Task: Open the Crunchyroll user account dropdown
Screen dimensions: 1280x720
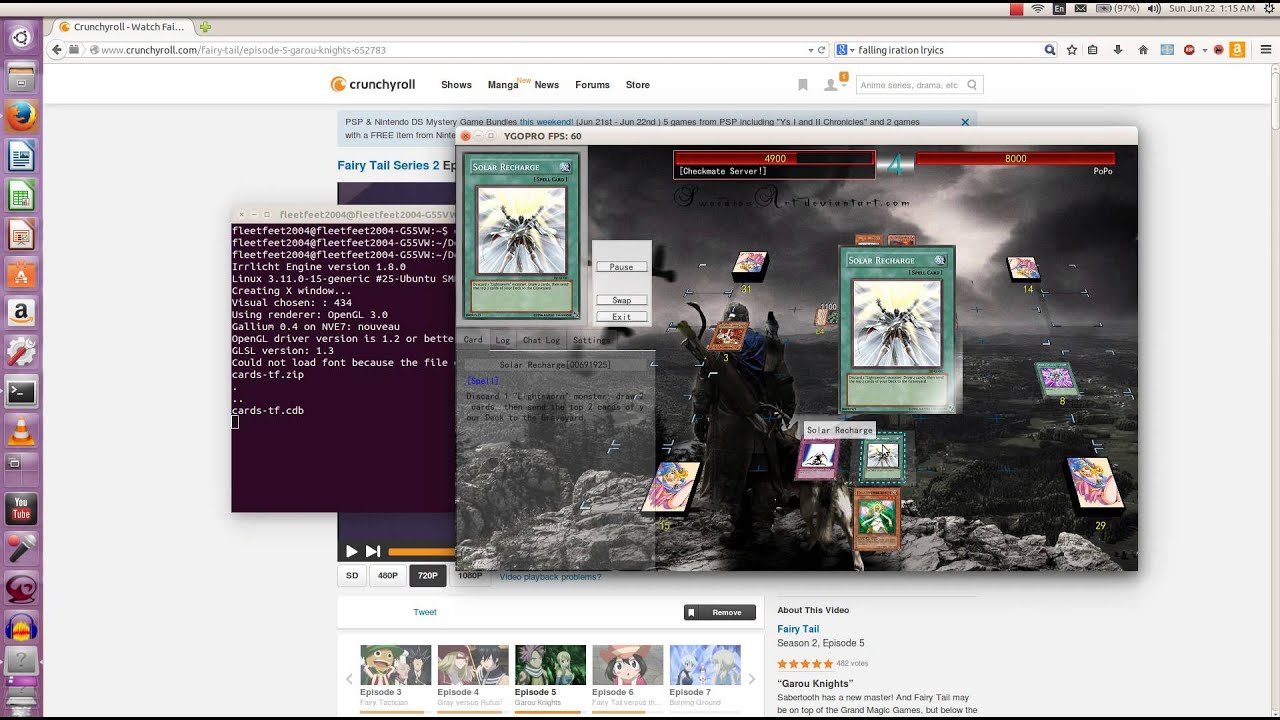Action: click(x=833, y=85)
